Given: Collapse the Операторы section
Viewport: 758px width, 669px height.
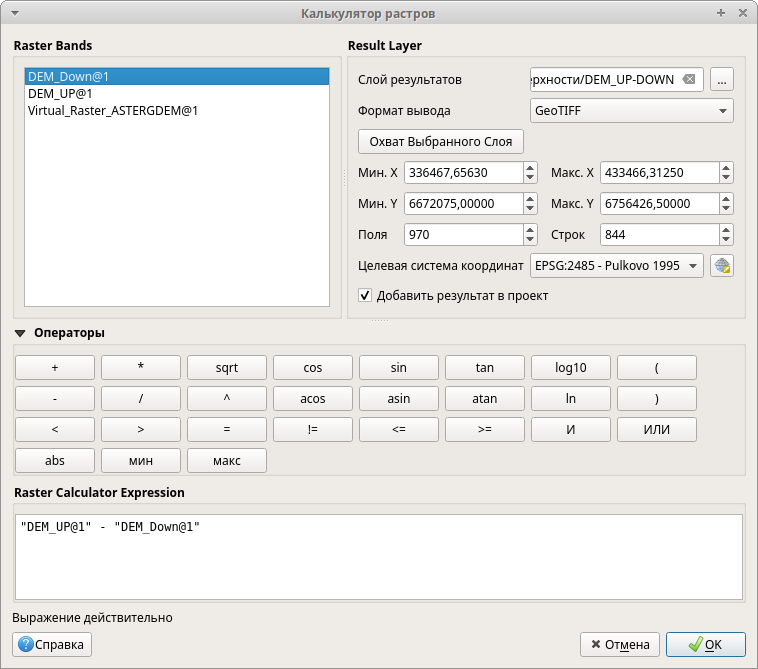Looking at the screenshot, I should [x=20, y=333].
